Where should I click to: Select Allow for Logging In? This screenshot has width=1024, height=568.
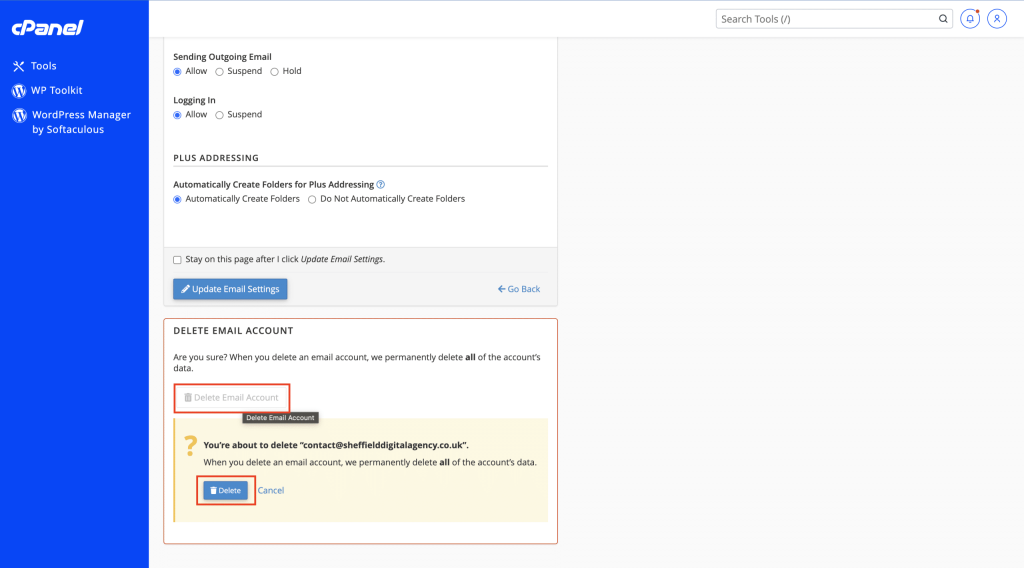click(x=177, y=115)
